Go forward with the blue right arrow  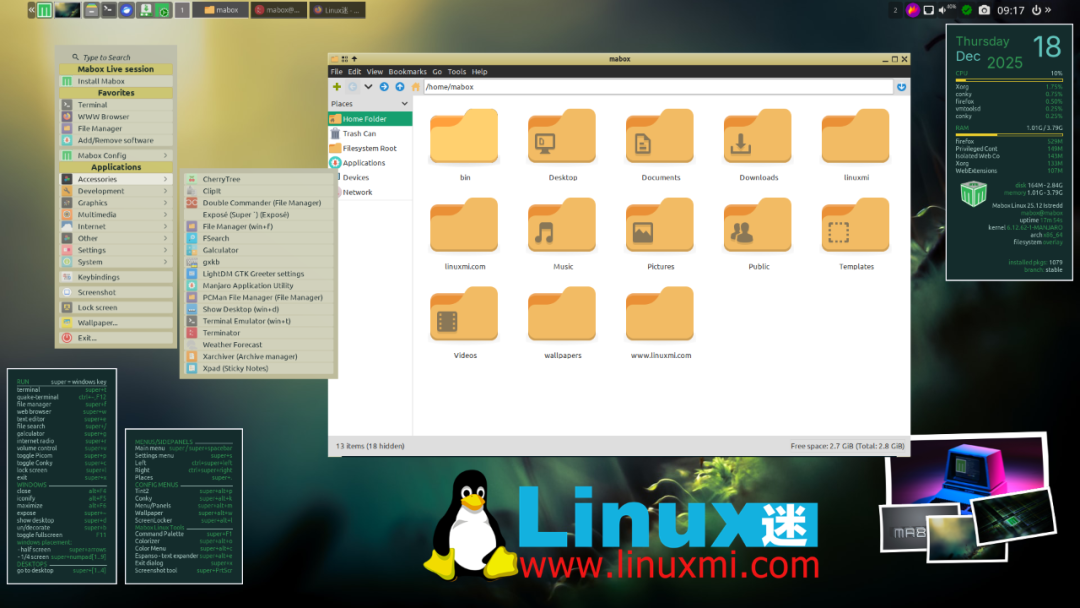pyautogui.click(x=384, y=87)
